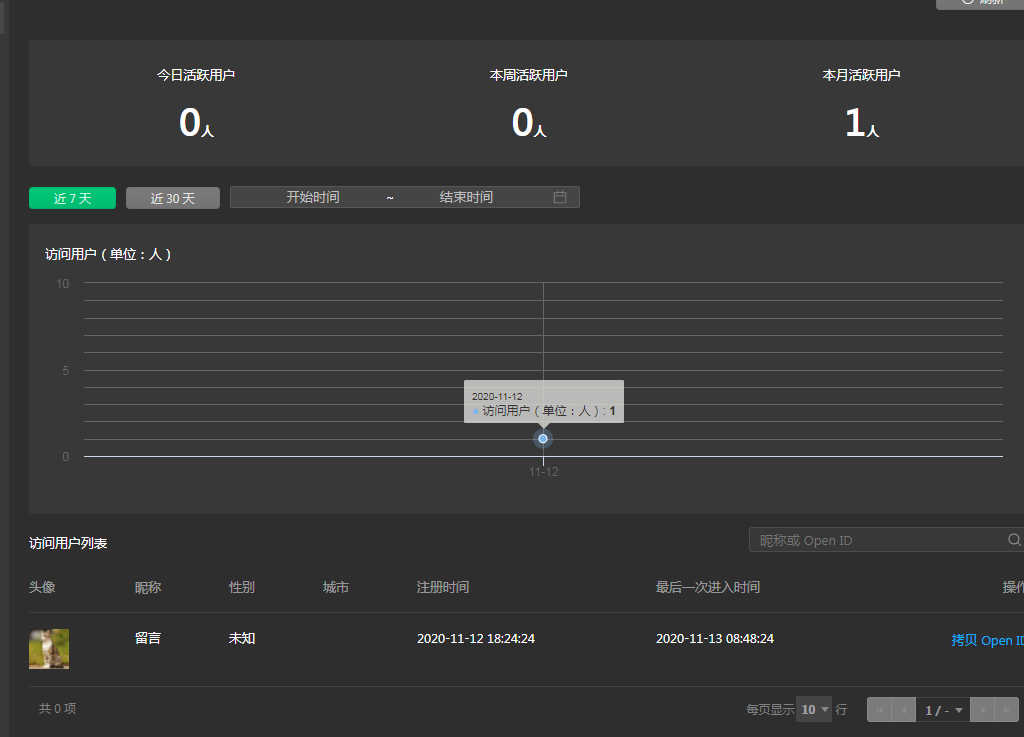Click the 2020-11-12 tooltip on chart
The image size is (1024, 737).
pos(544,401)
